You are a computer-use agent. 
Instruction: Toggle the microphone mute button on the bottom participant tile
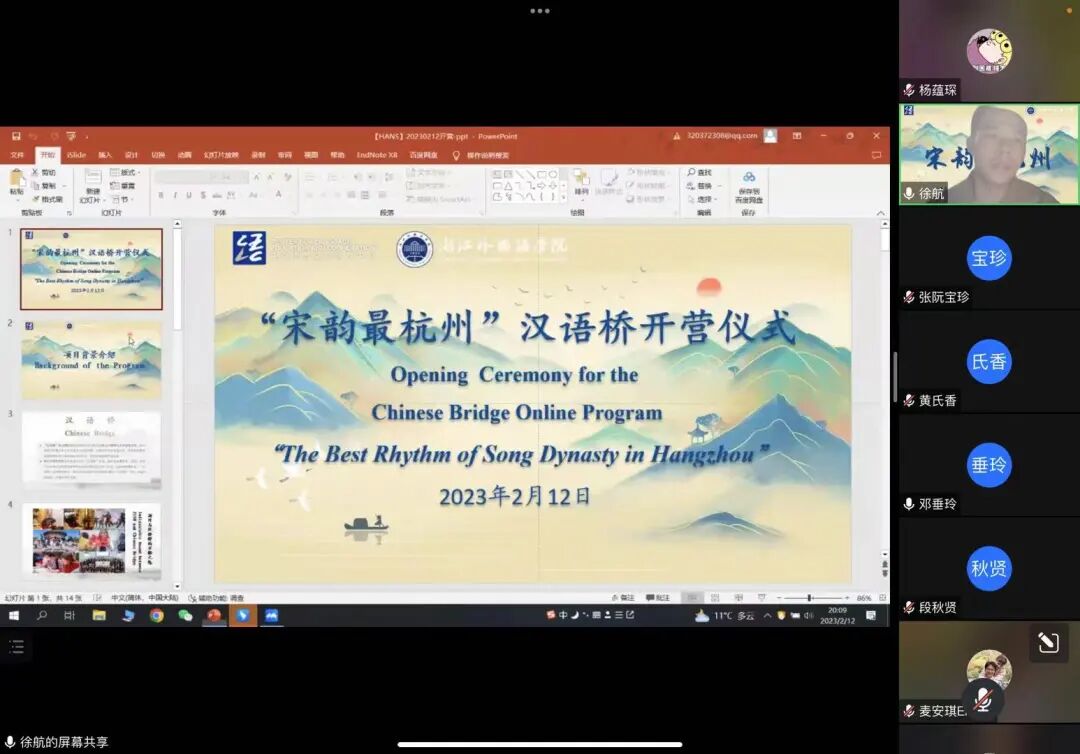pyautogui.click(x=983, y=698)
